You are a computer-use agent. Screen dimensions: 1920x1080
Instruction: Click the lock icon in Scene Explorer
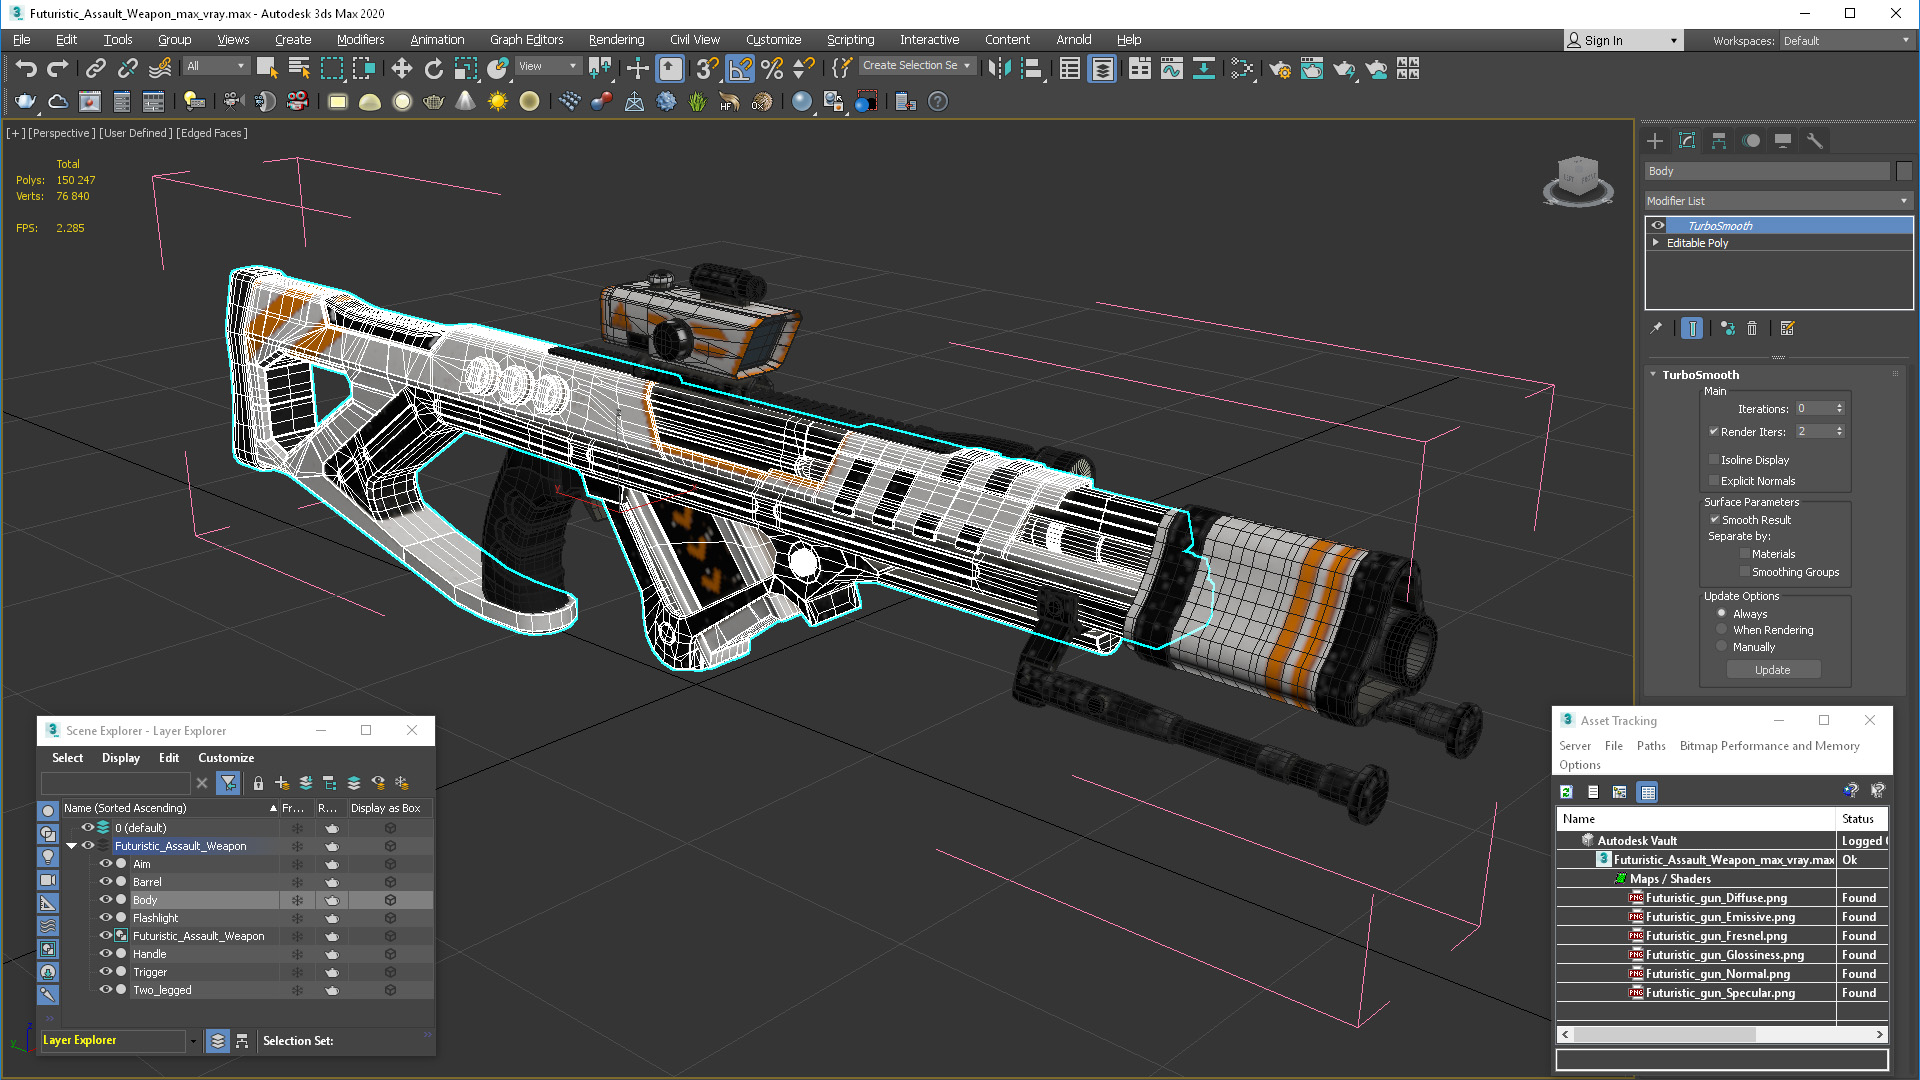click(x=258, y=783)
